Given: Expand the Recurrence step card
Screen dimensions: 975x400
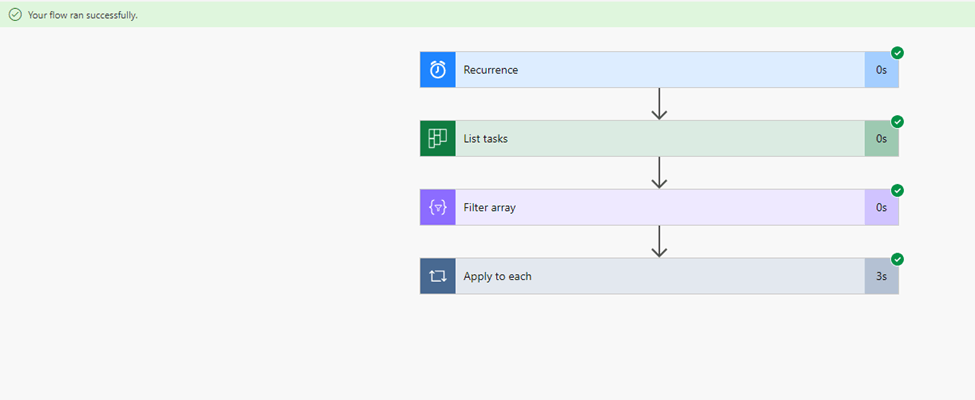Looking at the screenshot, I should tap(660, 70).
